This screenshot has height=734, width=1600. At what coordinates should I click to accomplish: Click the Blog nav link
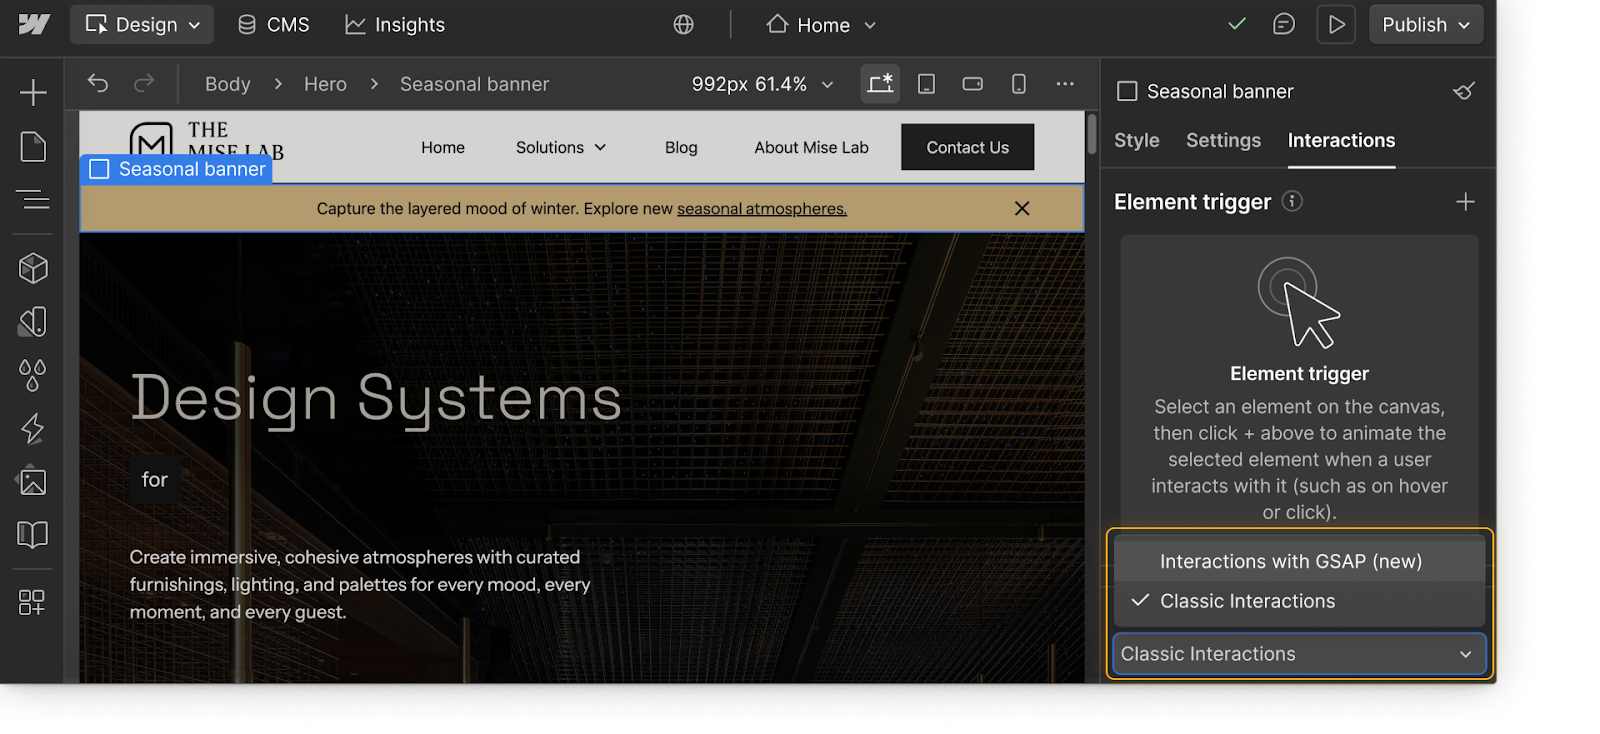[681, 147]
